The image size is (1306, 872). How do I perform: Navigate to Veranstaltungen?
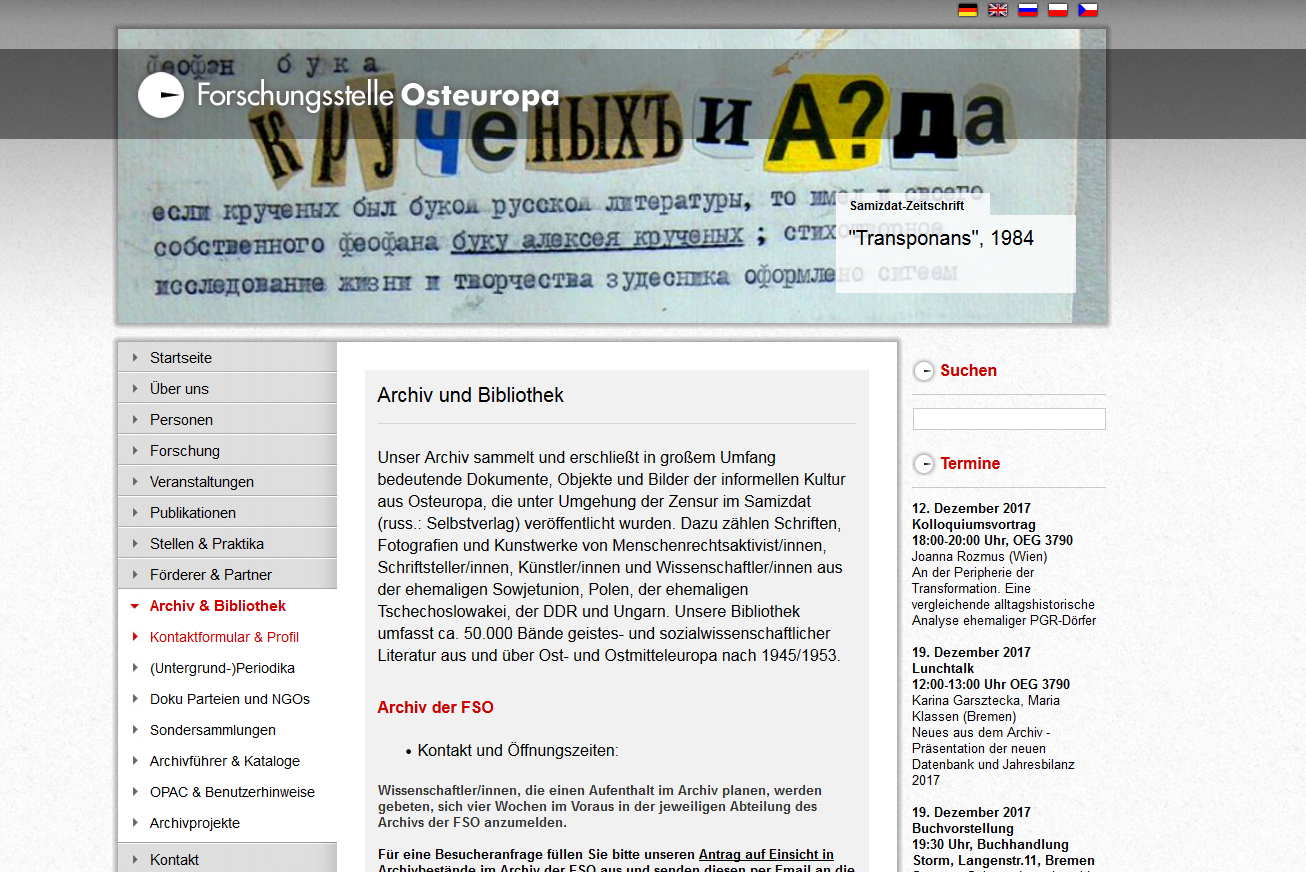click(x=202, y=481)
